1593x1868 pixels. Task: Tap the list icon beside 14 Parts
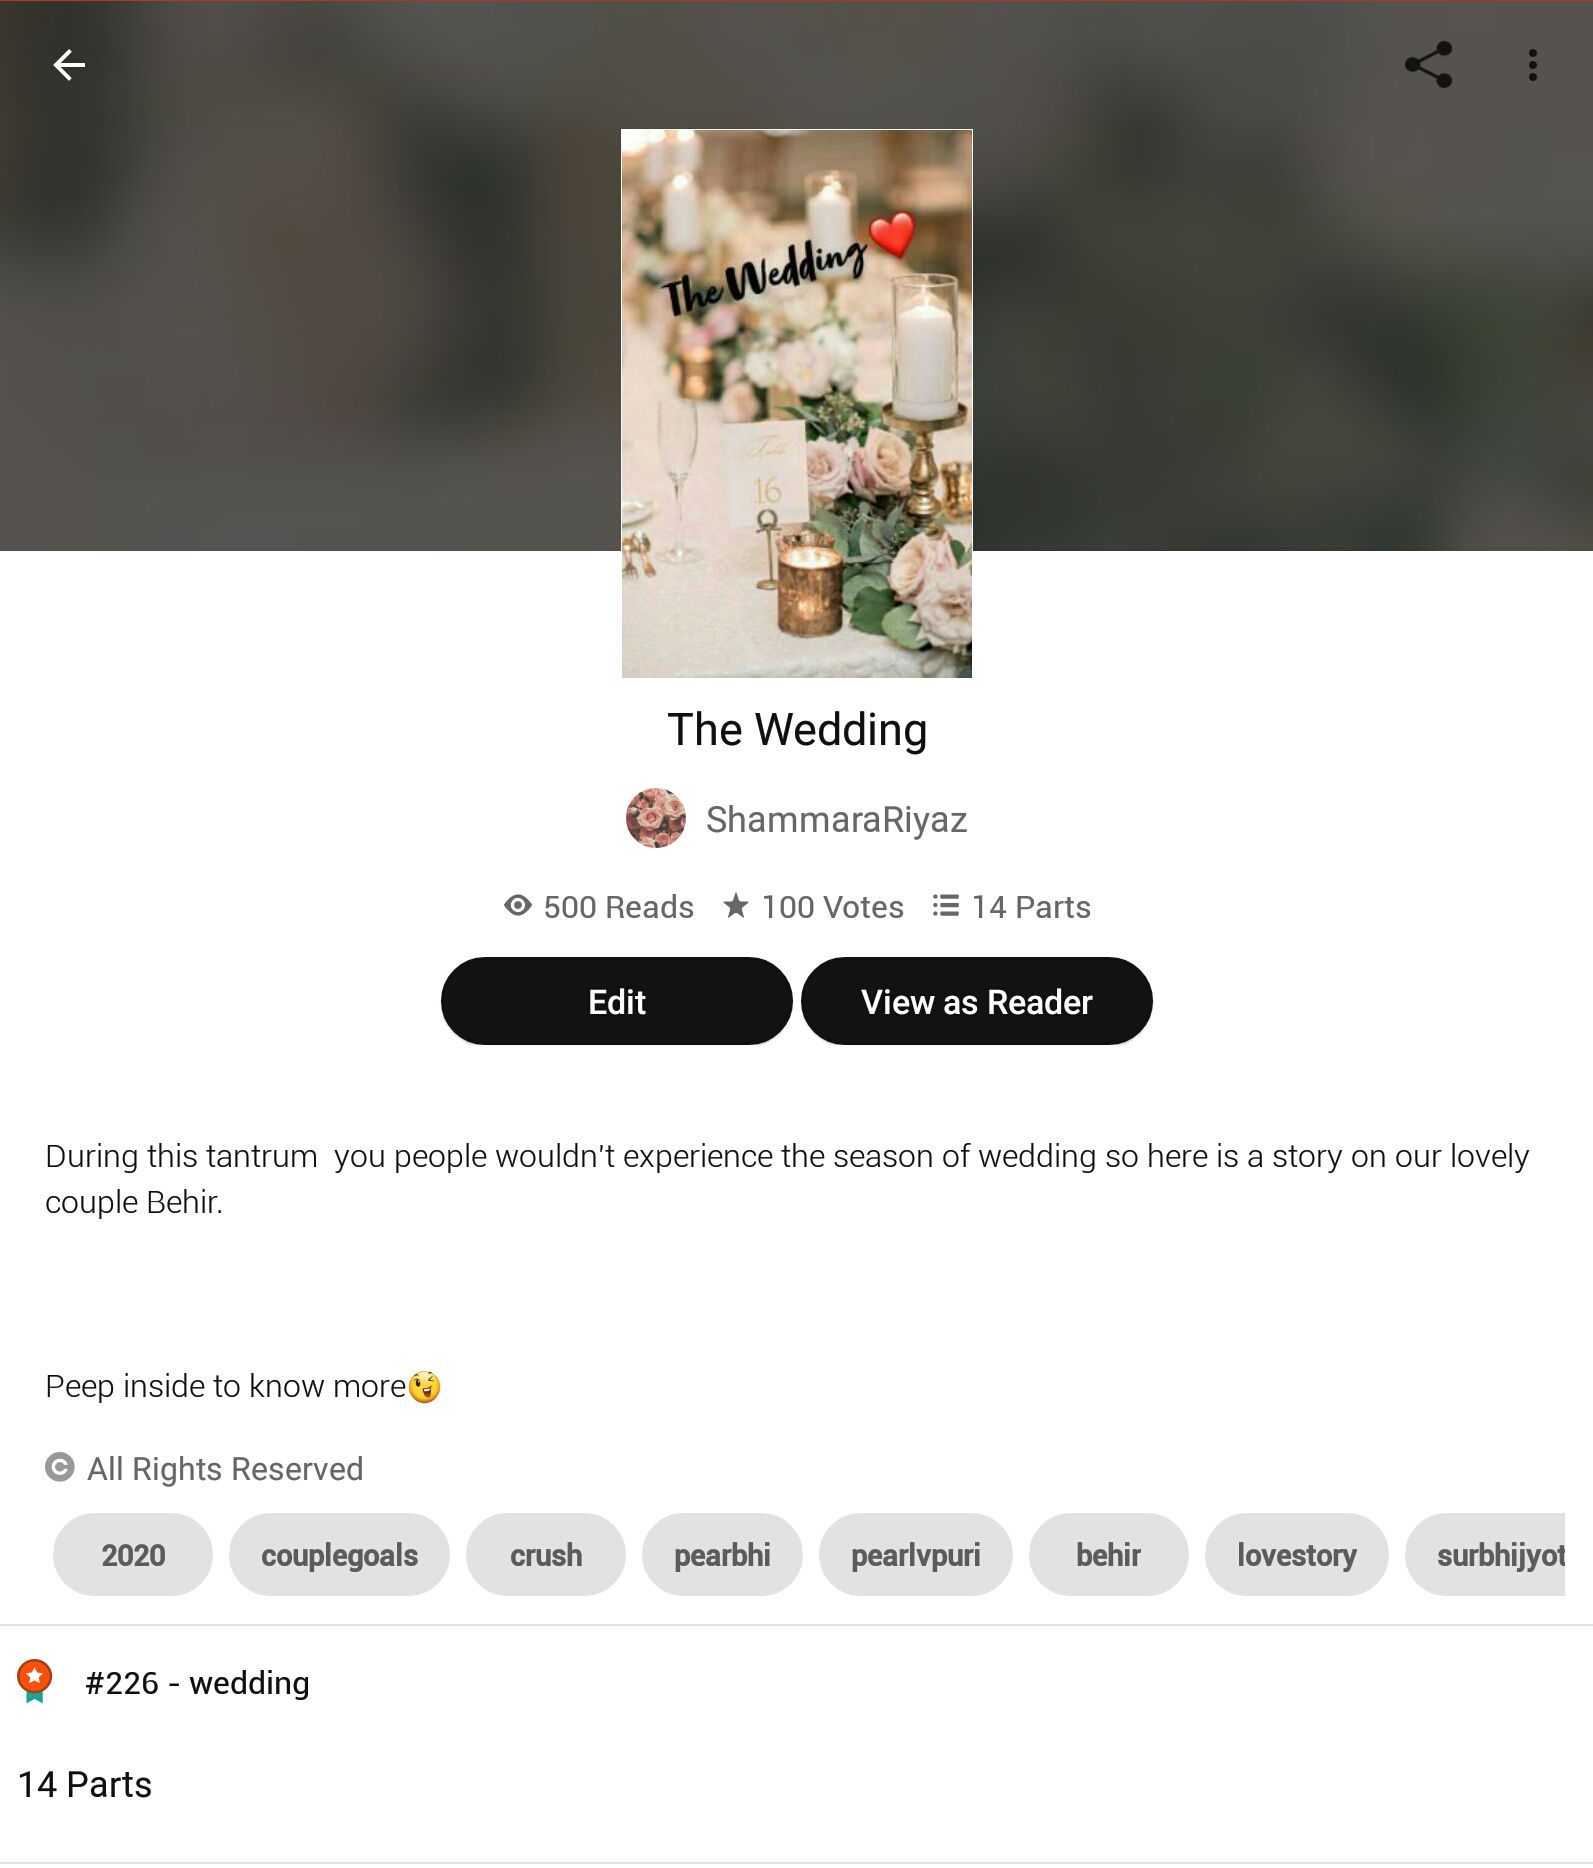coord(946,906)
